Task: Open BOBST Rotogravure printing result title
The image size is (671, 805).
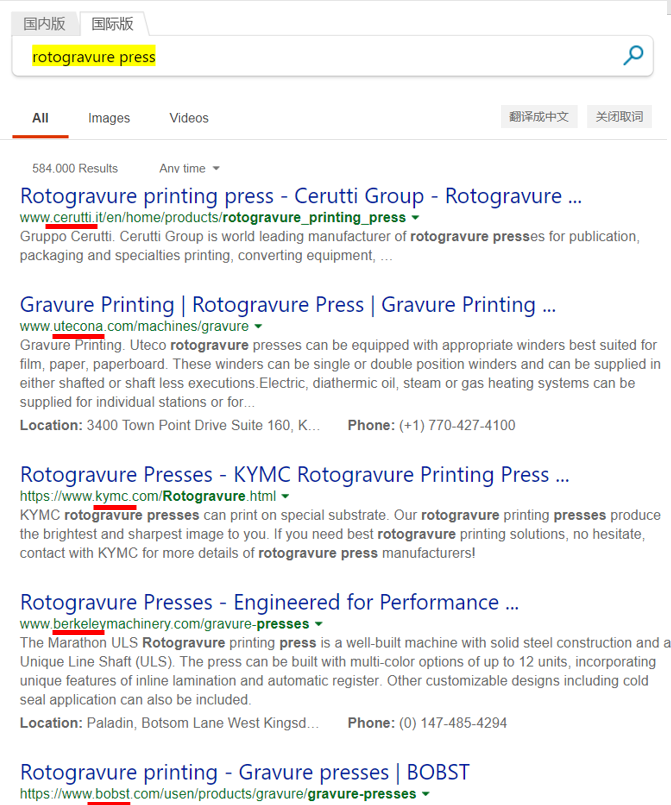Action: click(x=244, y=772)
